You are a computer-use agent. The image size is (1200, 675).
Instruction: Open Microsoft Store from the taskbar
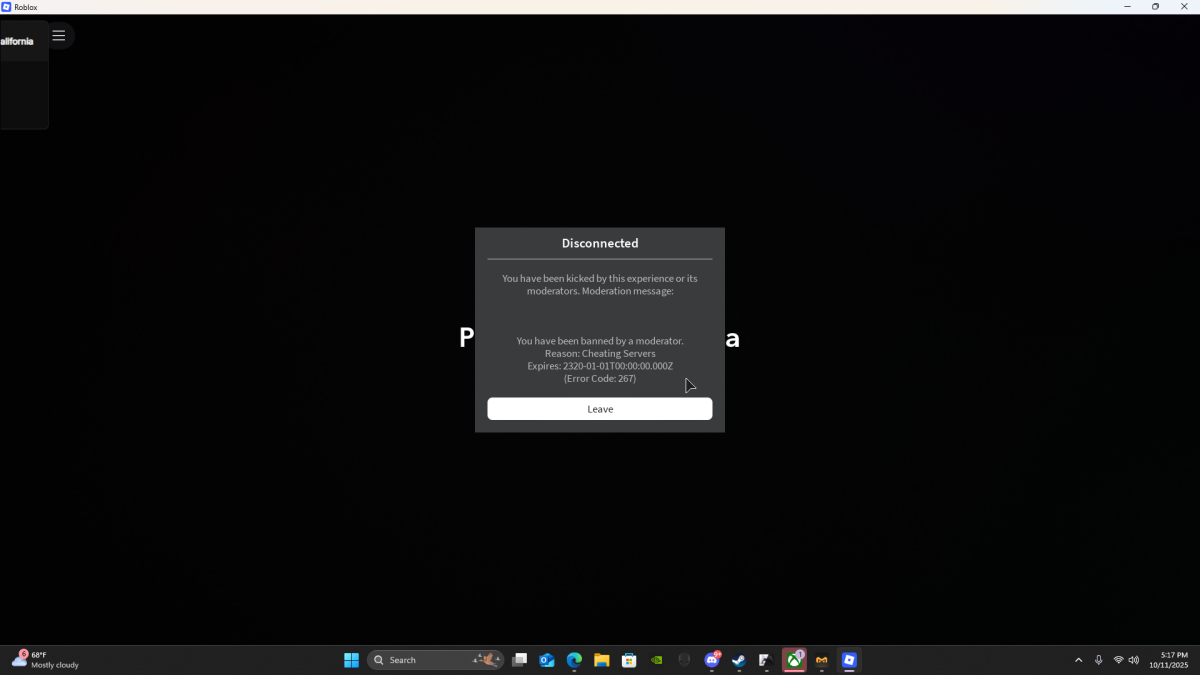629,660
